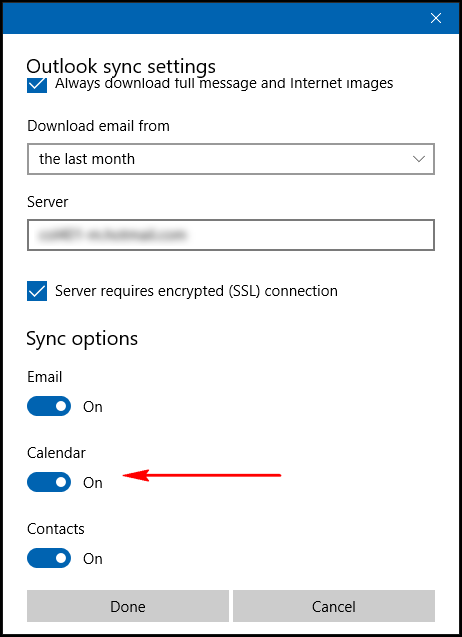Click the 'Sync options' section heading

pyautogui.click(x=82, y=339)
